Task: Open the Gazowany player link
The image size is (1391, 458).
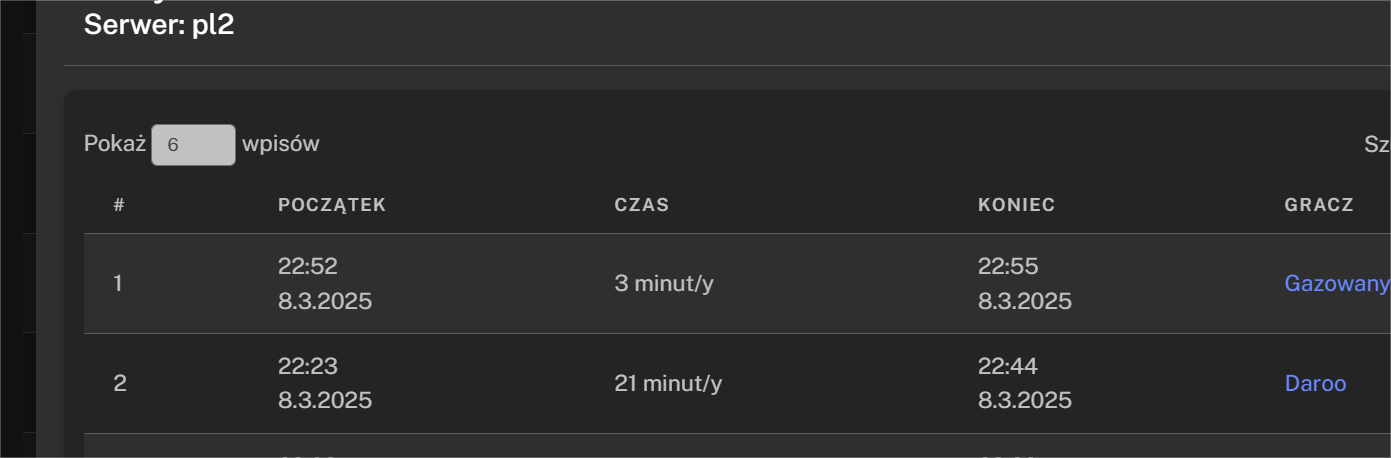Action: coord(1336,283)
